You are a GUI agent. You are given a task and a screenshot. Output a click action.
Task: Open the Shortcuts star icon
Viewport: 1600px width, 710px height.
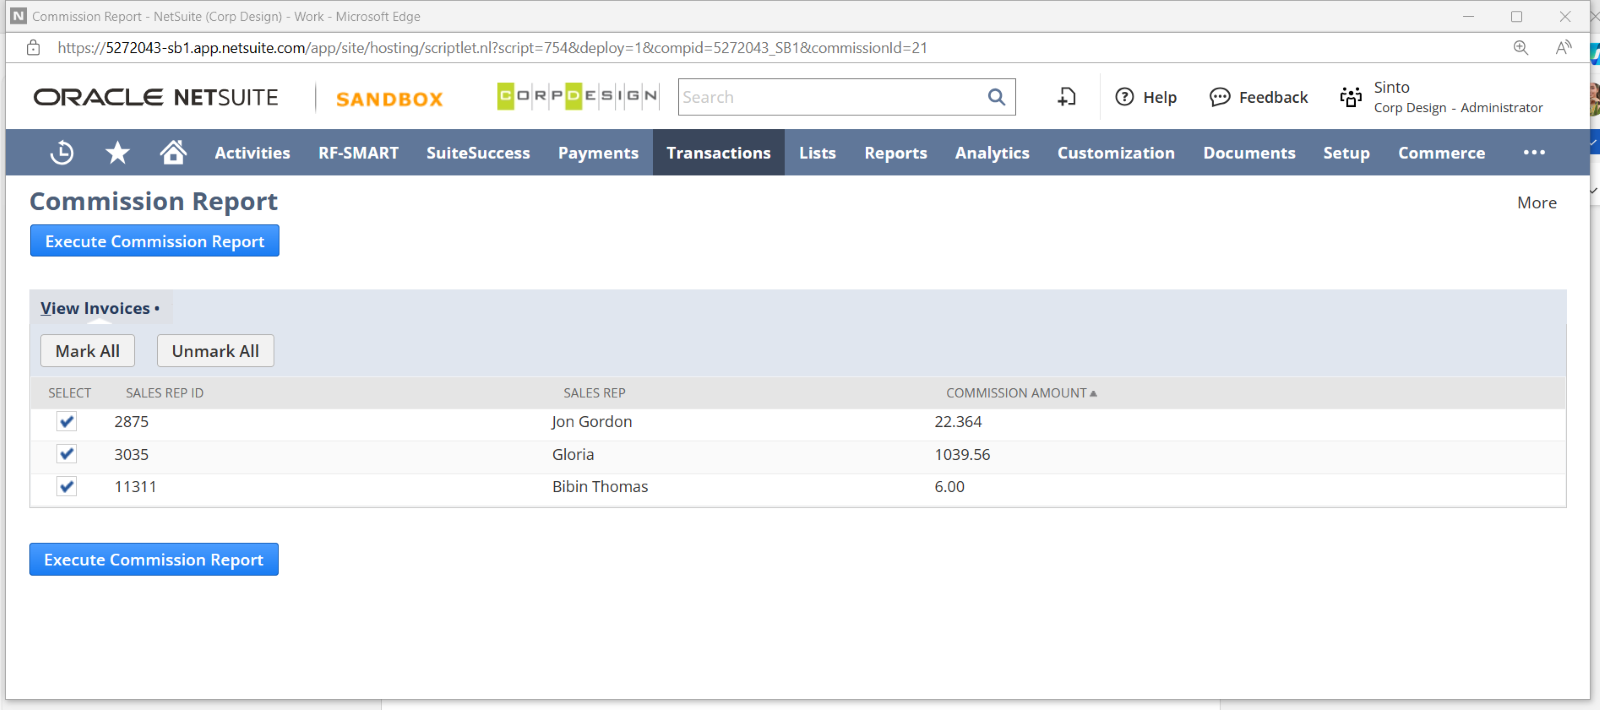118,153
